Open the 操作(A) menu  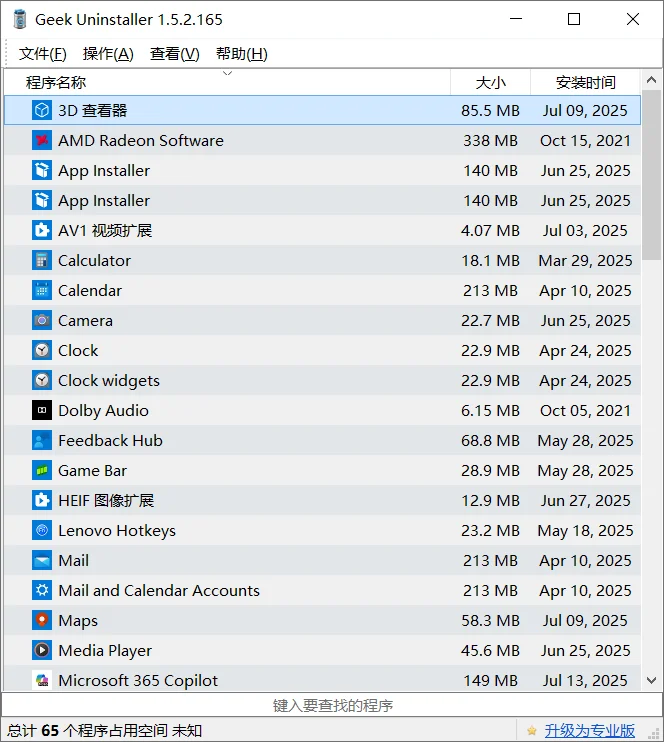click(x=108, y=54)
